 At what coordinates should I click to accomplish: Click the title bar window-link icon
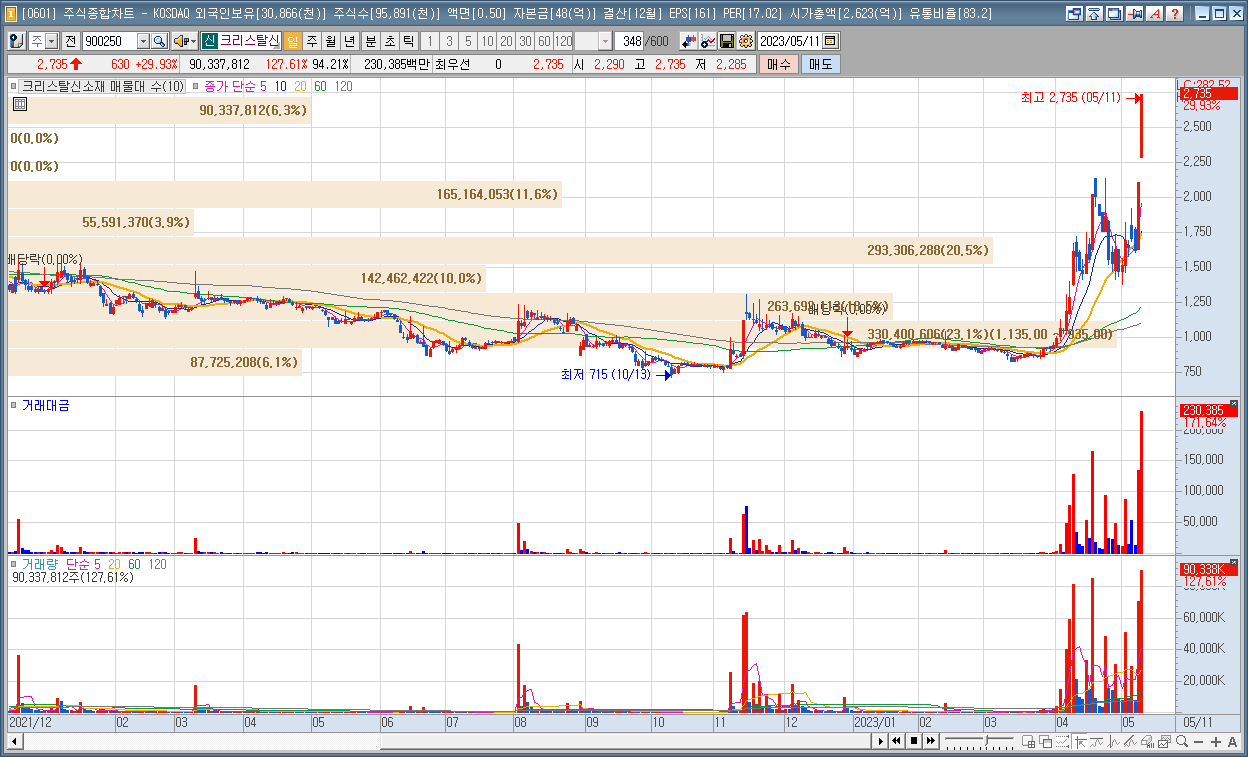coord(1075,14)
